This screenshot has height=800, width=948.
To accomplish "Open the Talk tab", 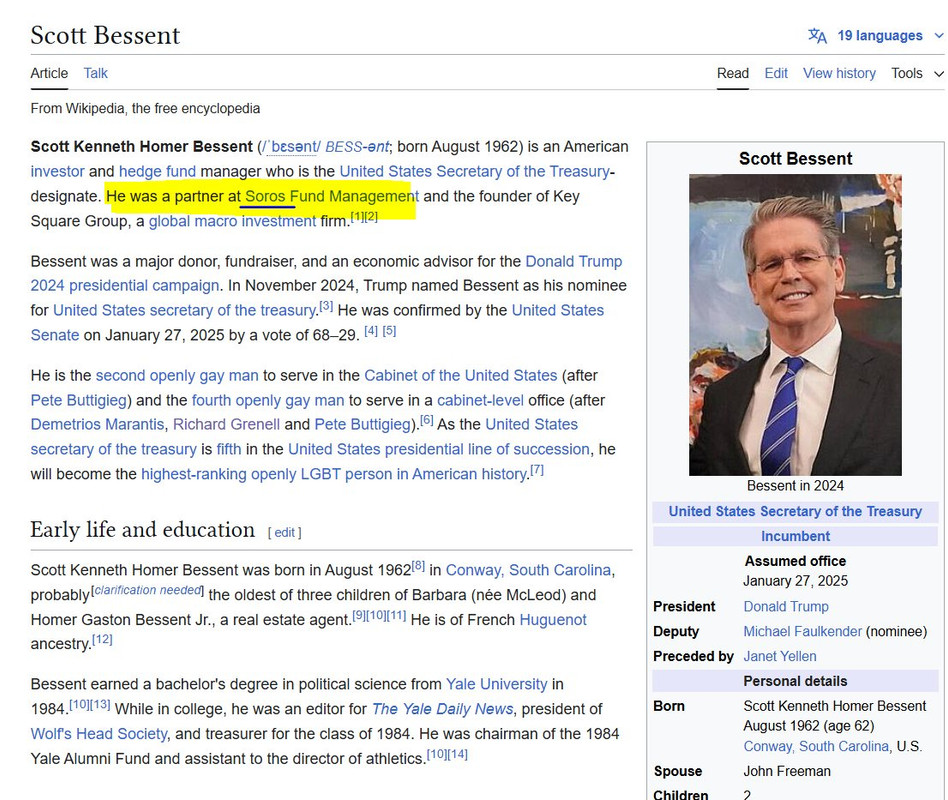I will pyautogui.click(x=96, y=73).
